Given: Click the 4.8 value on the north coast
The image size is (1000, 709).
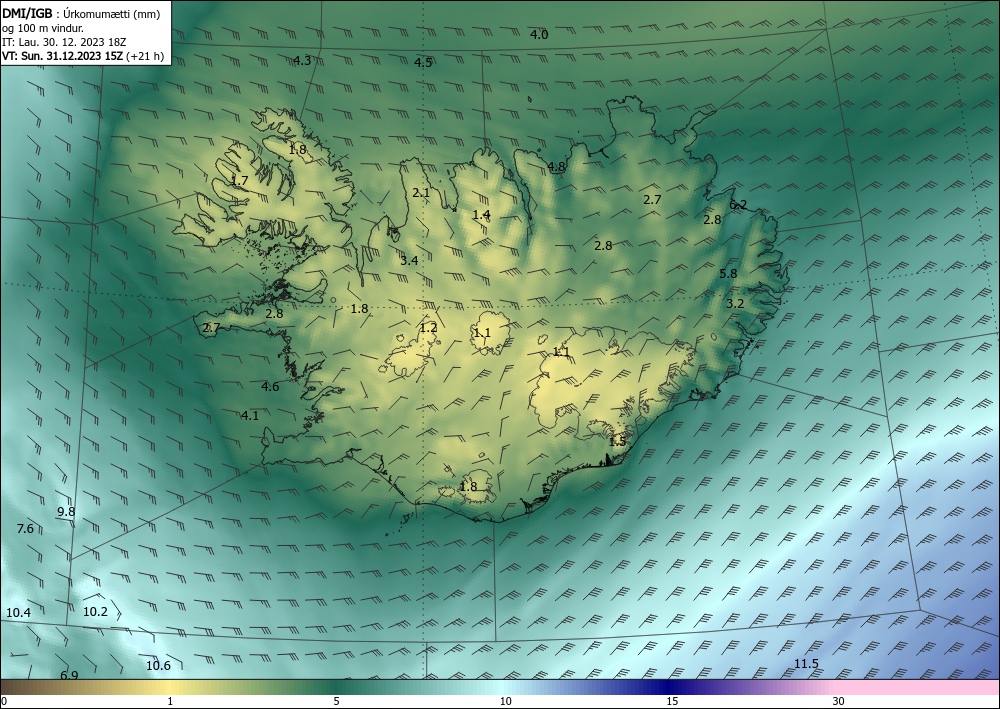Looking at the screenshot, I should [556, 167].
